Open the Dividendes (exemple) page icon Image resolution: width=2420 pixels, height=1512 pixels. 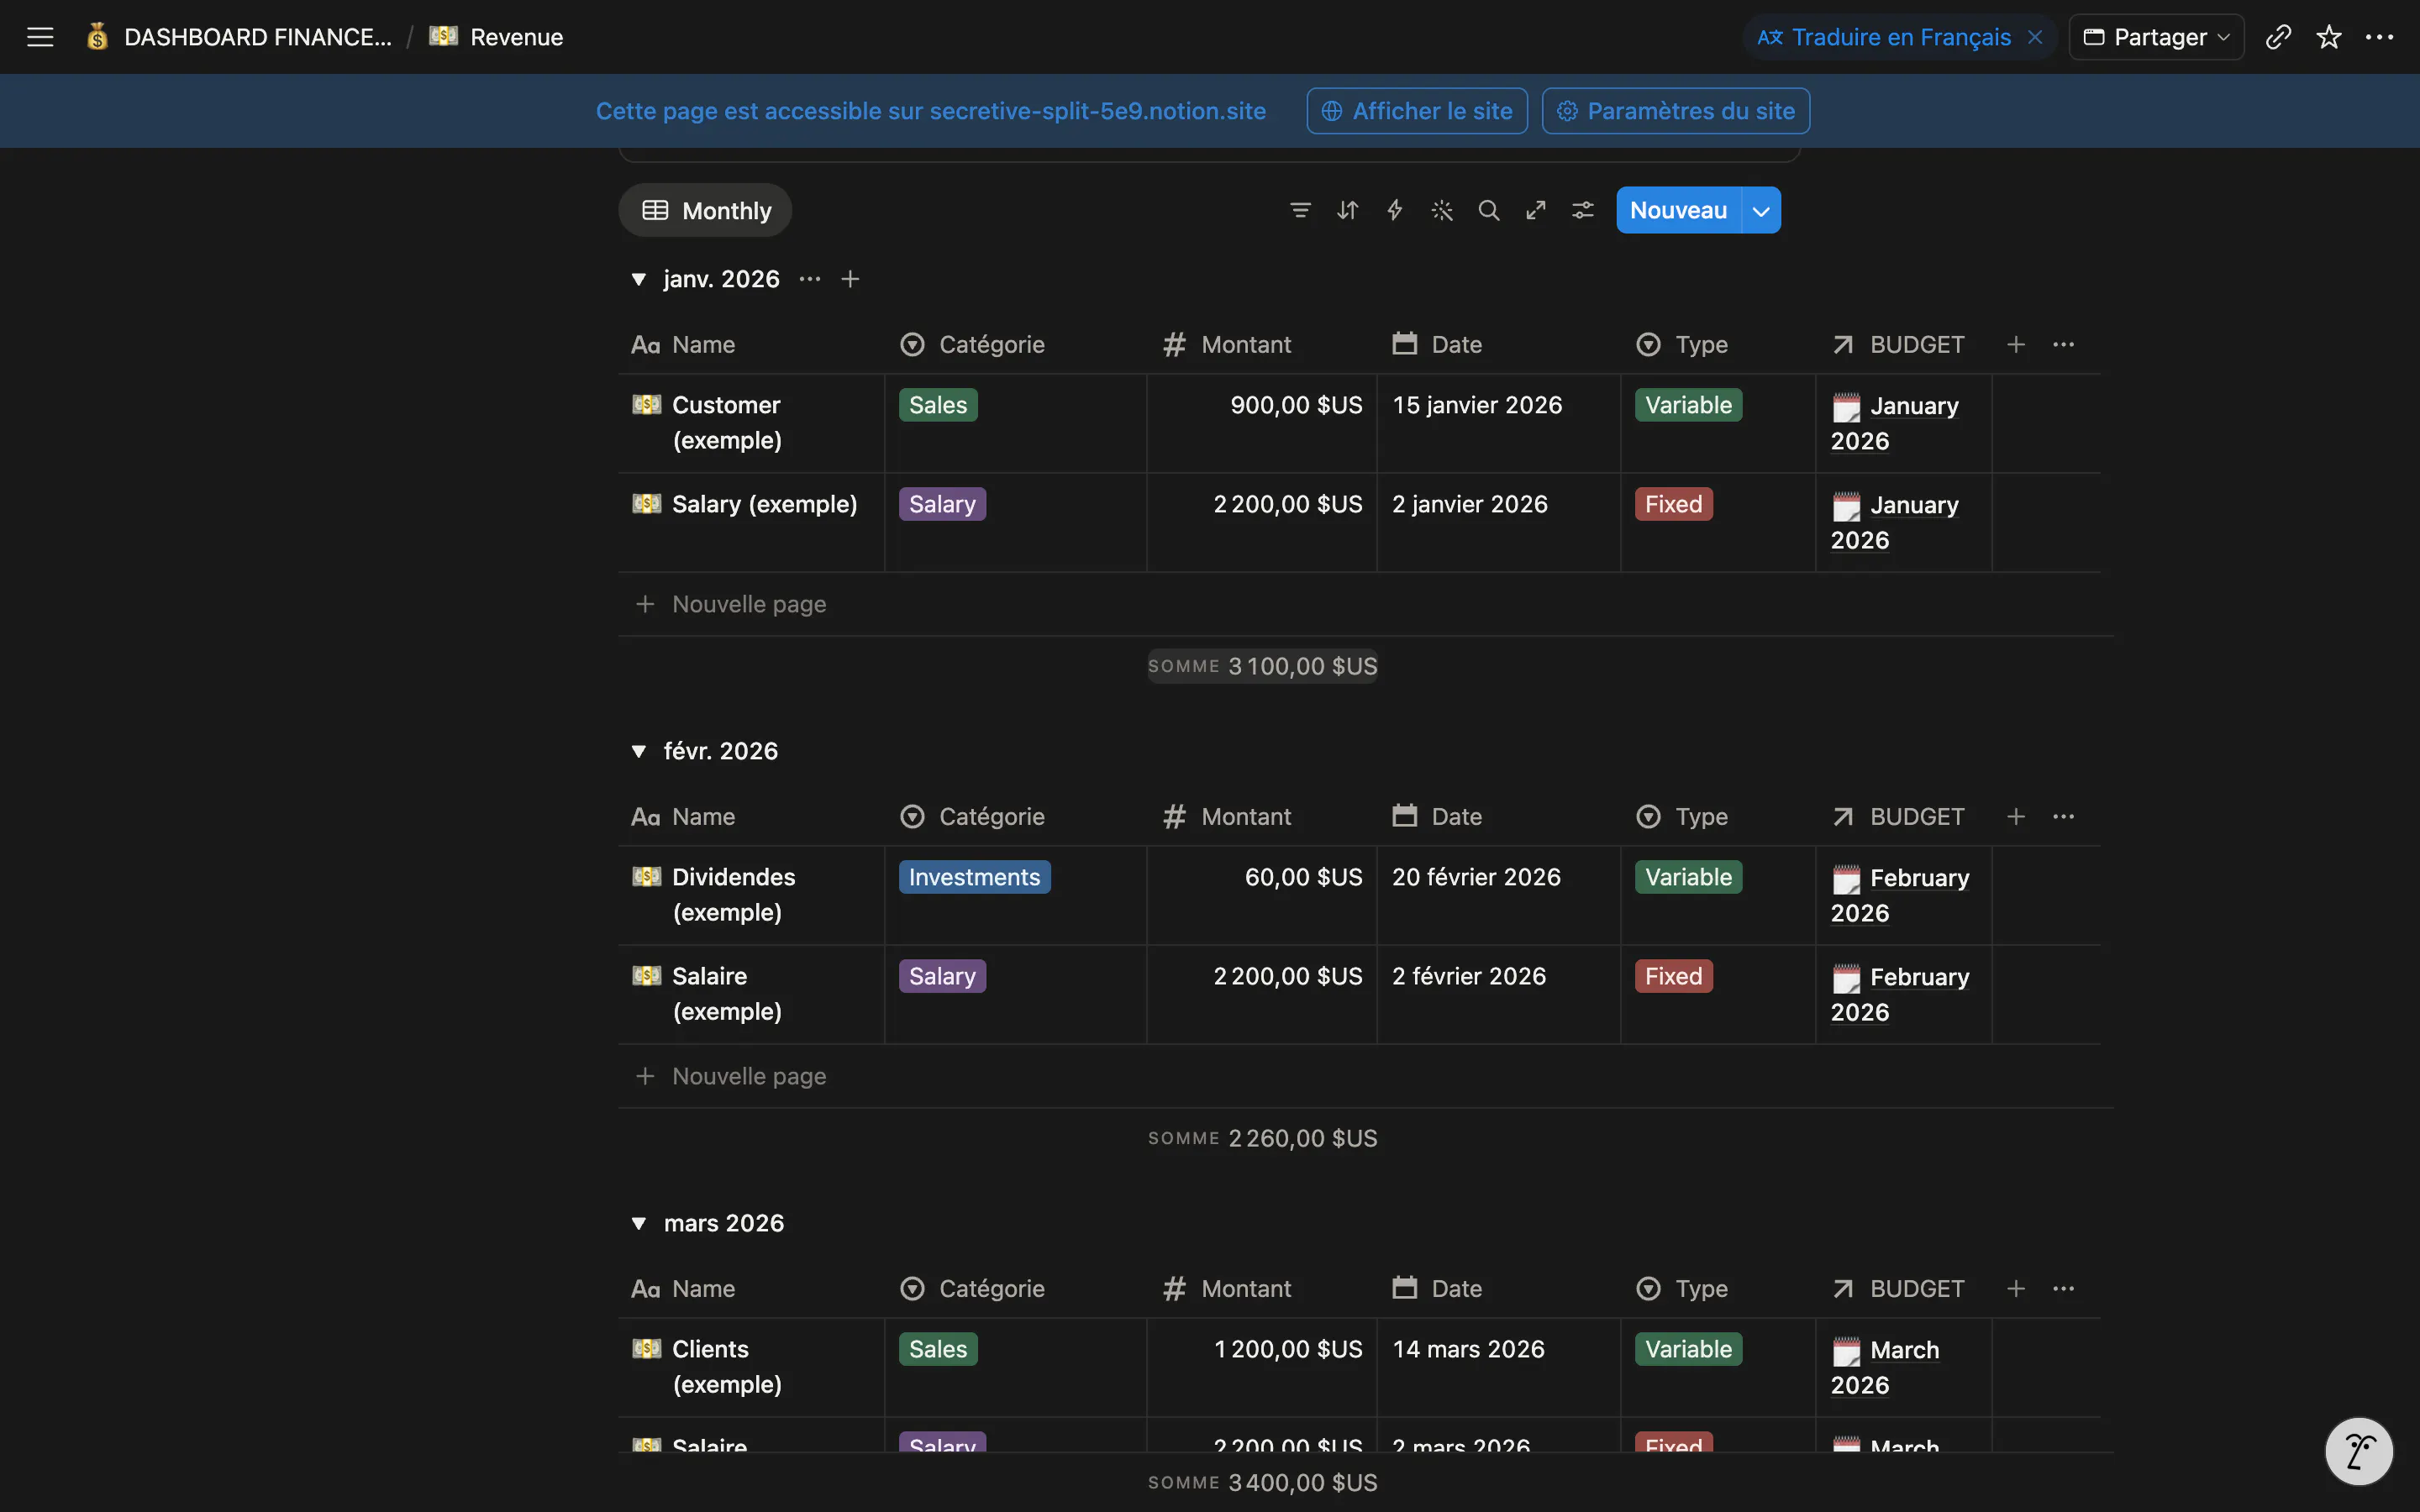[647, 876]
